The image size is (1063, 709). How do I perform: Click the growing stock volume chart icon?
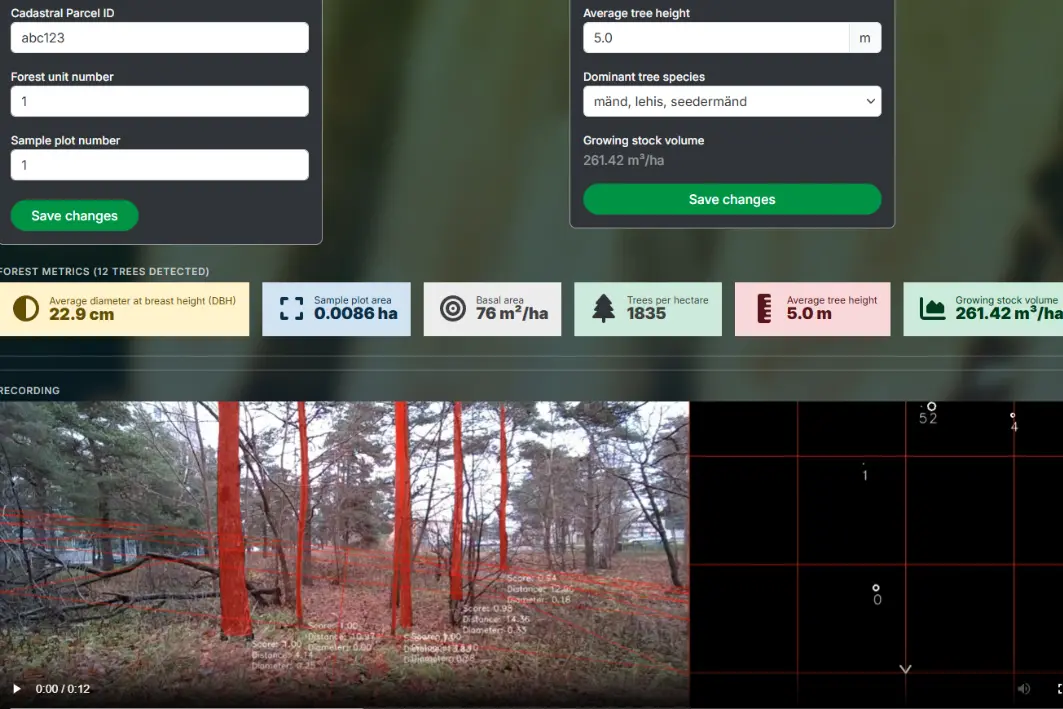[932, 309]
